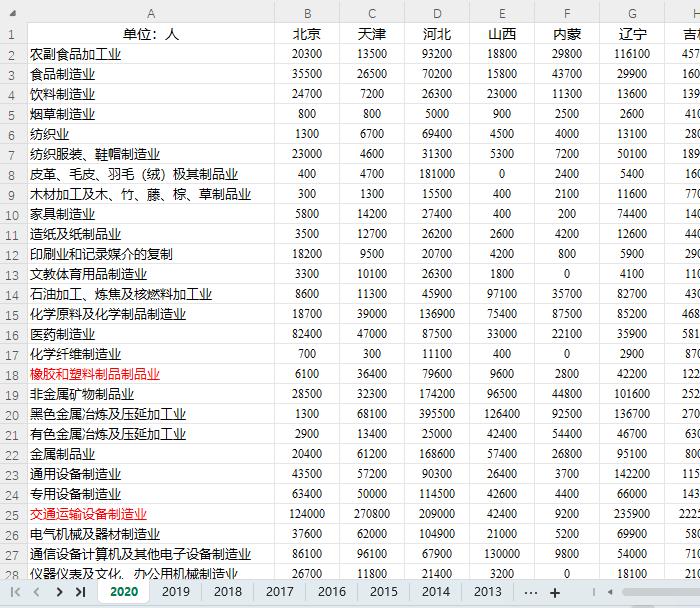Switch to the 2019 sheet tab
This screenshot has height=608, width=700.
click(175, 592)
